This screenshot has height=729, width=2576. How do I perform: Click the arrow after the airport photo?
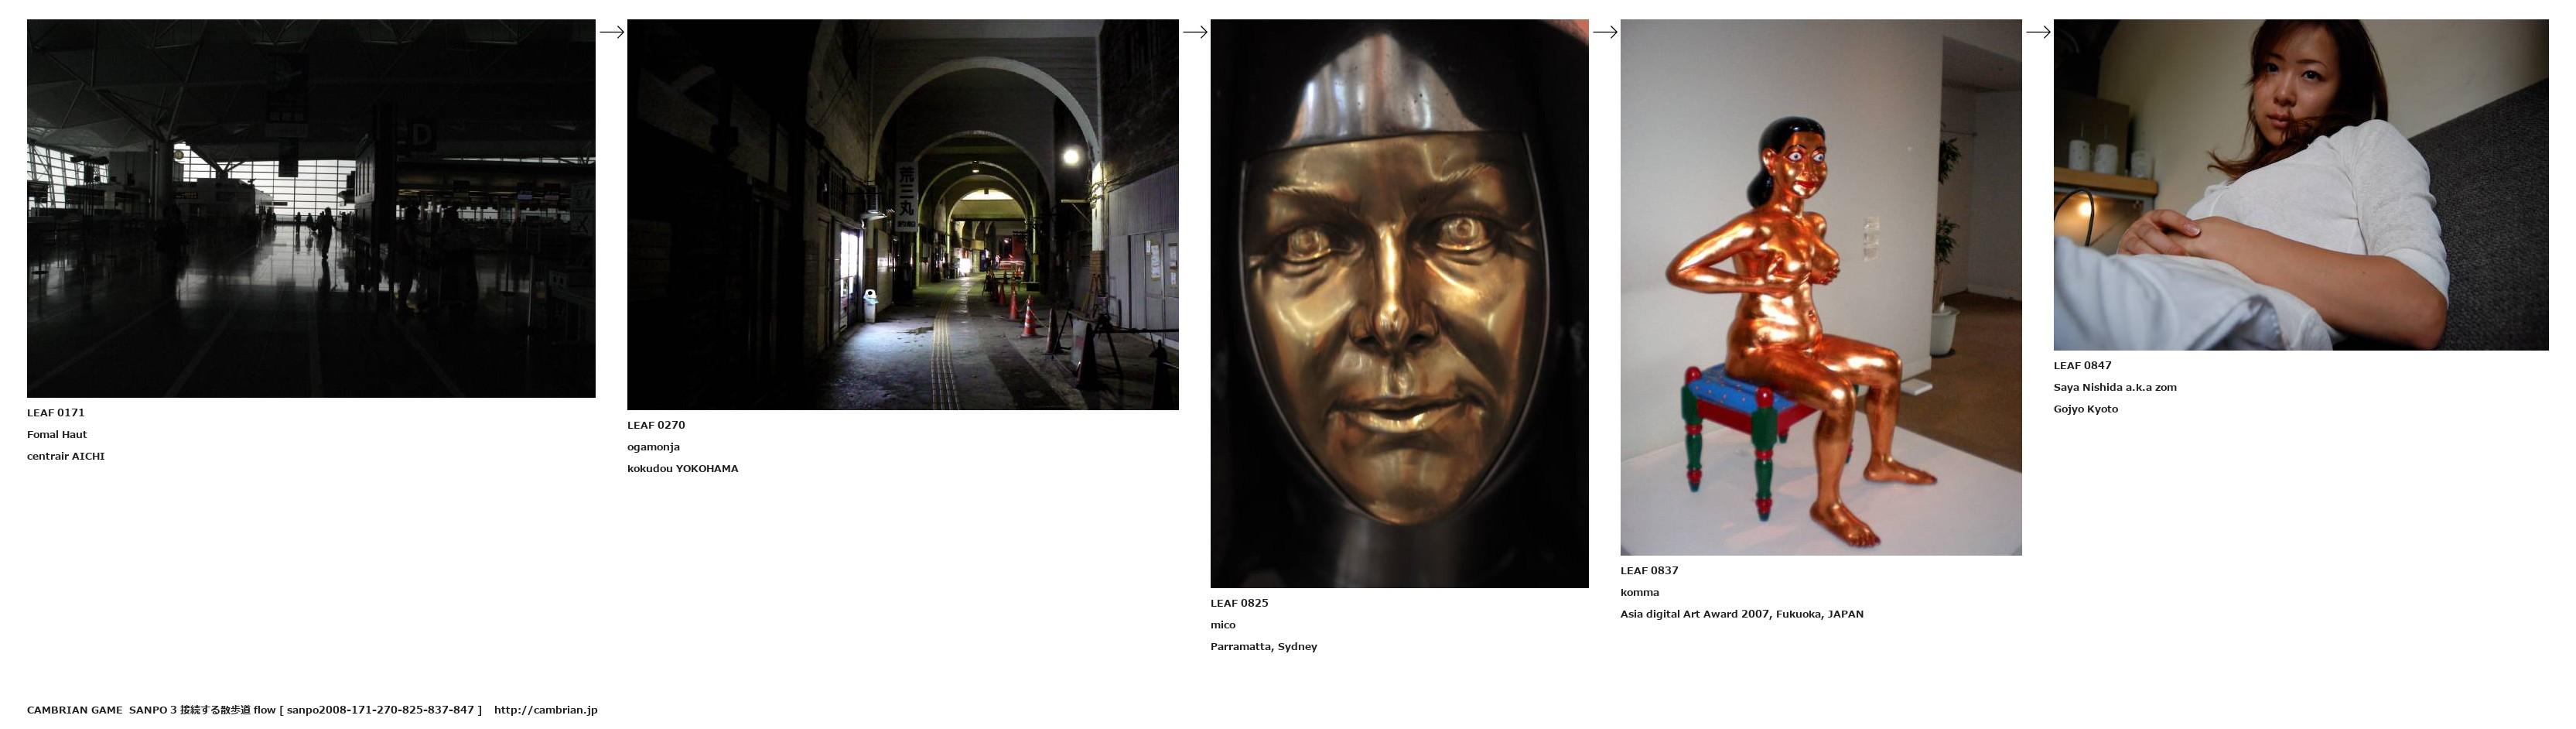point(611,32)
